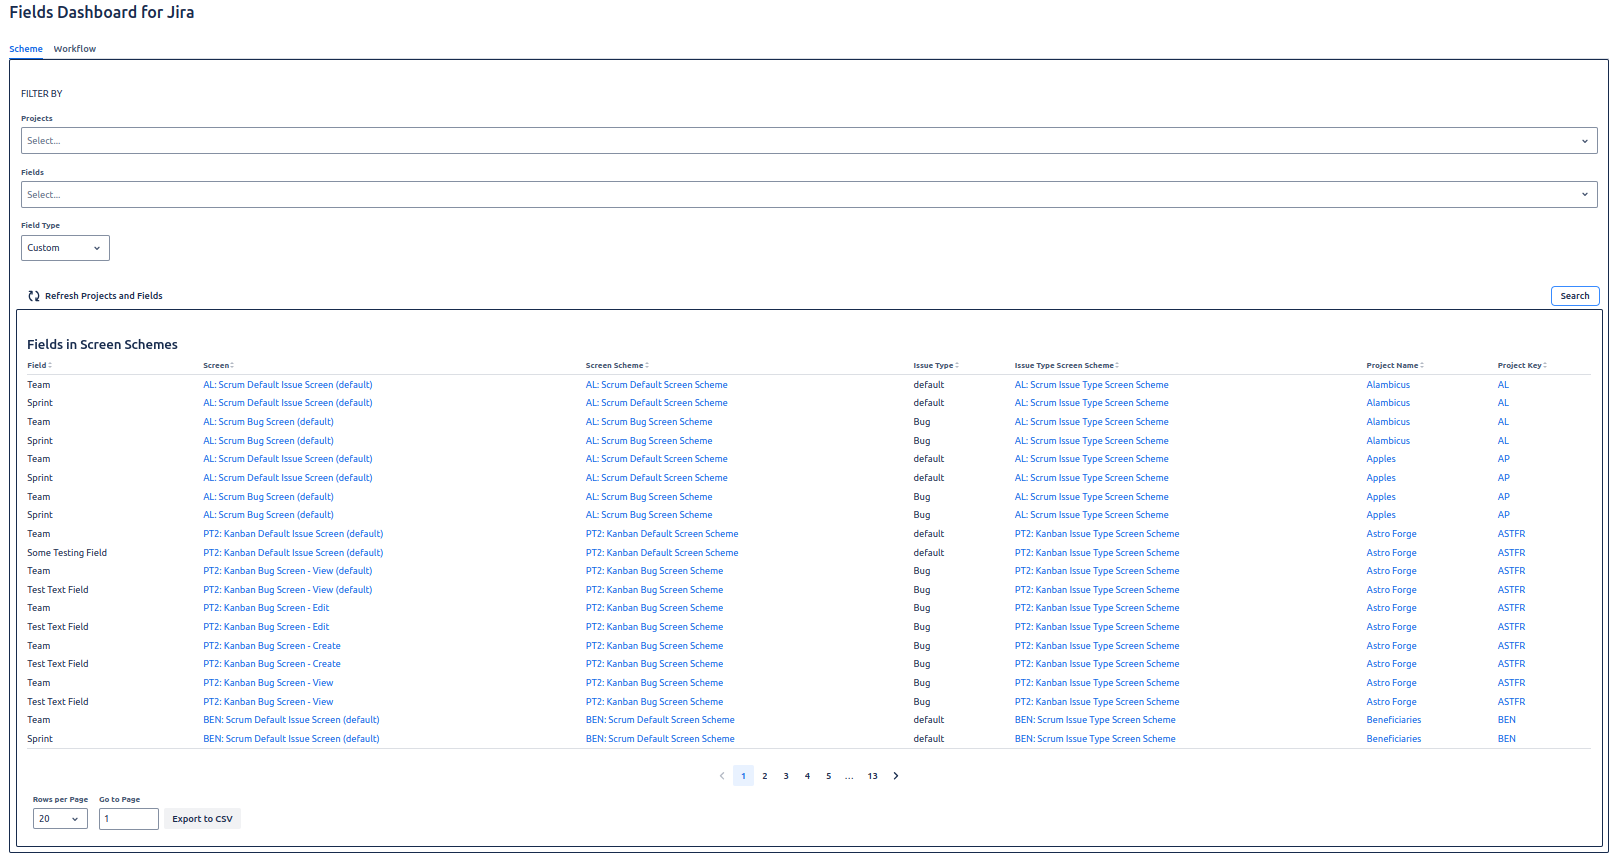Click Fields Dashboard for Jira title
1619x864 pixels.
click(x=102, y=12)
